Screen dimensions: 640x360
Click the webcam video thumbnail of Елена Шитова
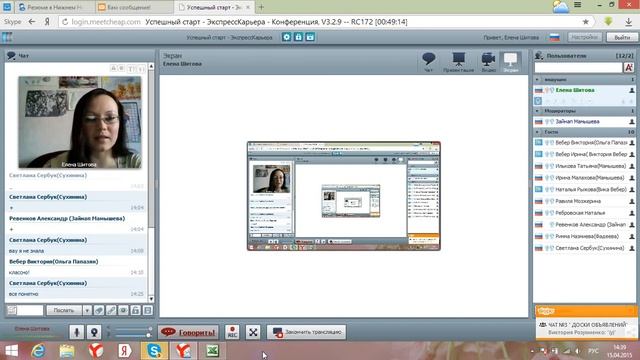pyautogui.click(x=80, y=122)
